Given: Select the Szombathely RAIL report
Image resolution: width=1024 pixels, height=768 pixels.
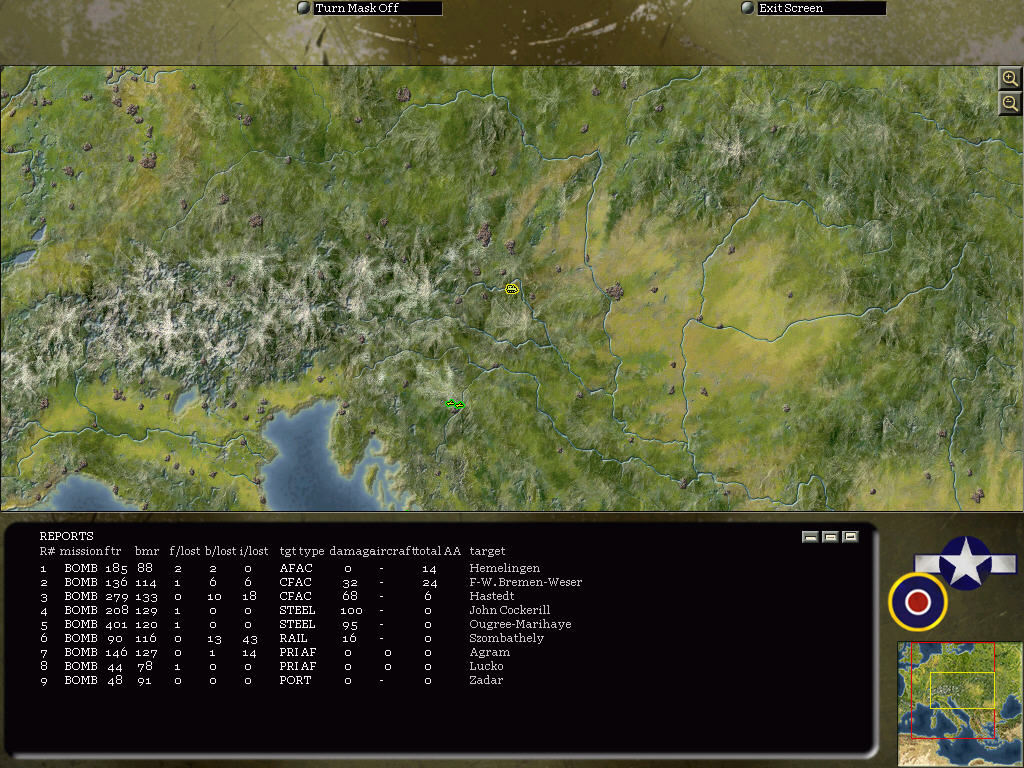Looking at the screenshot, I should tap(291, 638).
